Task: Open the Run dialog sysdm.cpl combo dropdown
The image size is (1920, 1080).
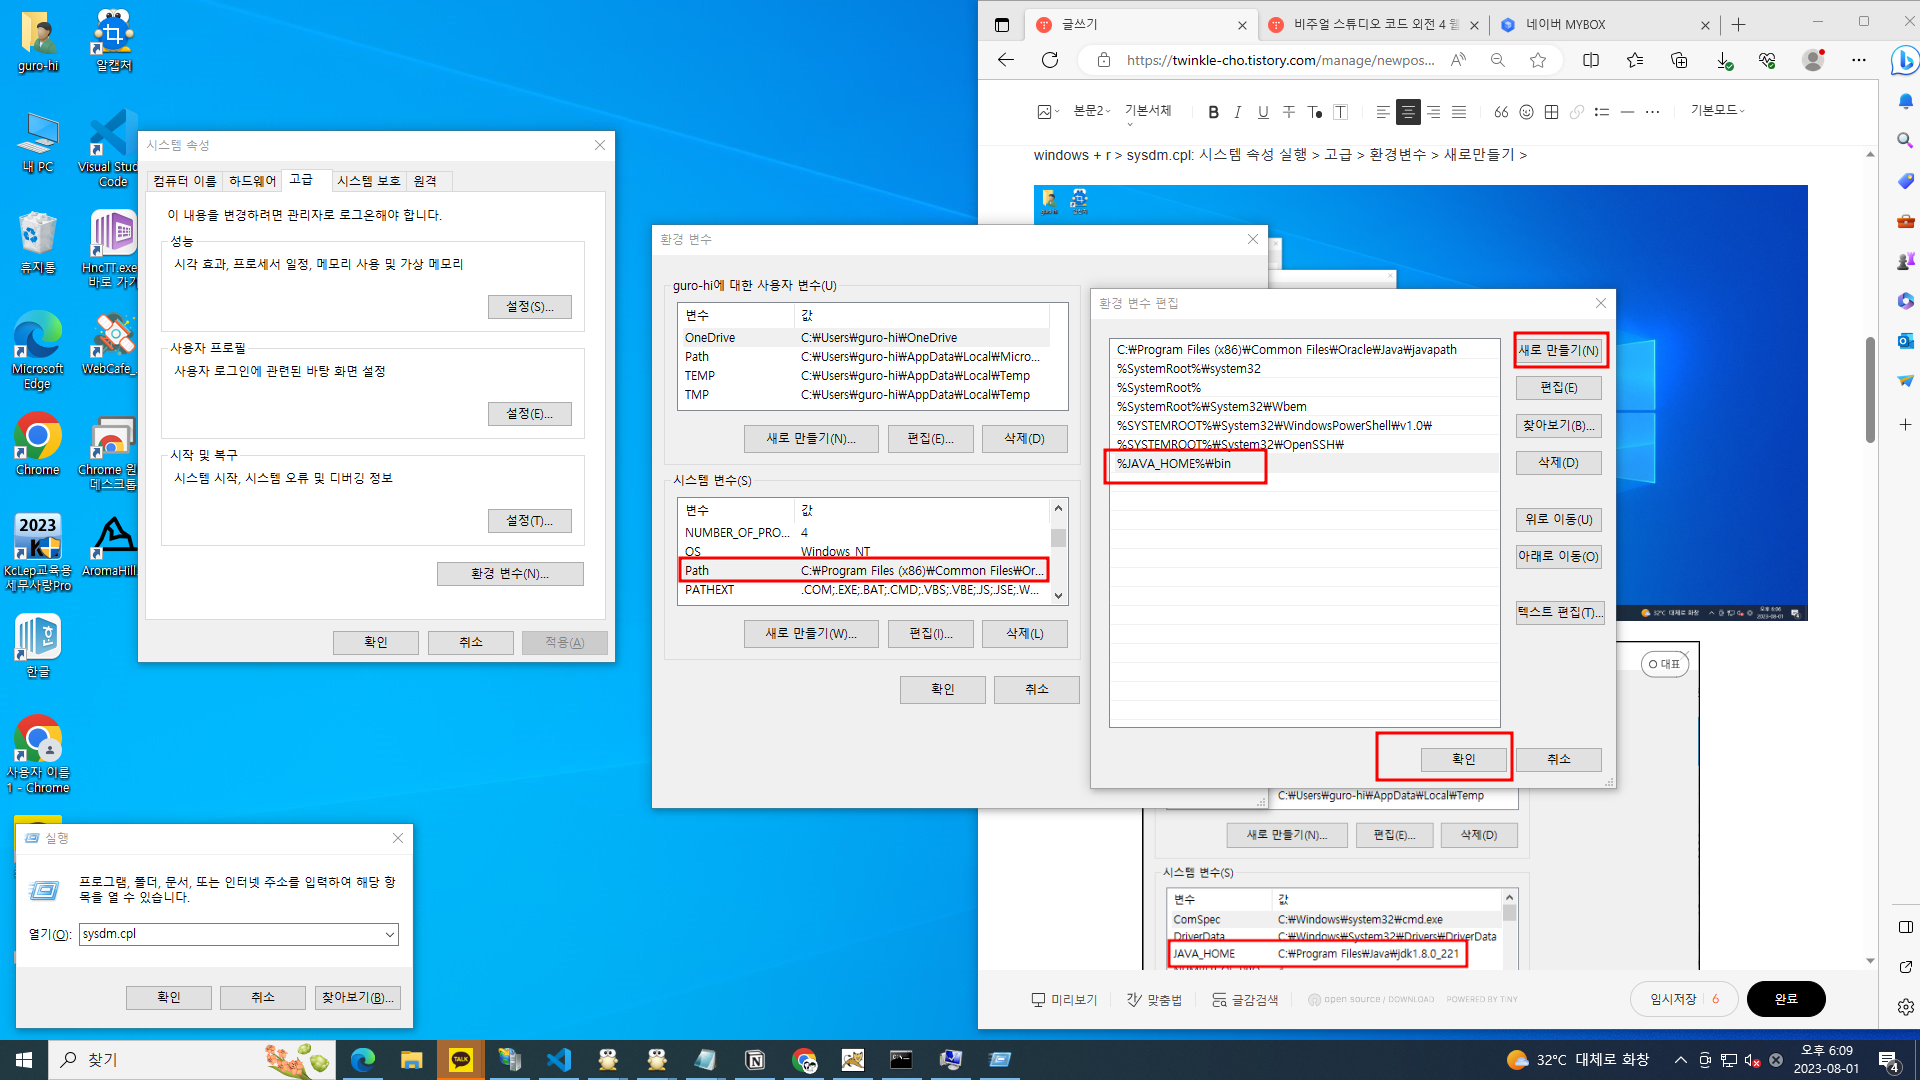Action: coord(389,934)
